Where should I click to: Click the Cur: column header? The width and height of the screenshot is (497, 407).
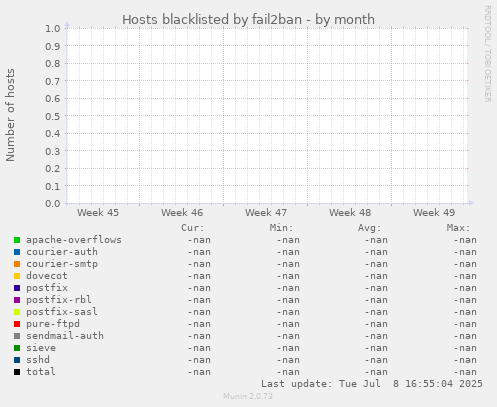click(193, 228)
